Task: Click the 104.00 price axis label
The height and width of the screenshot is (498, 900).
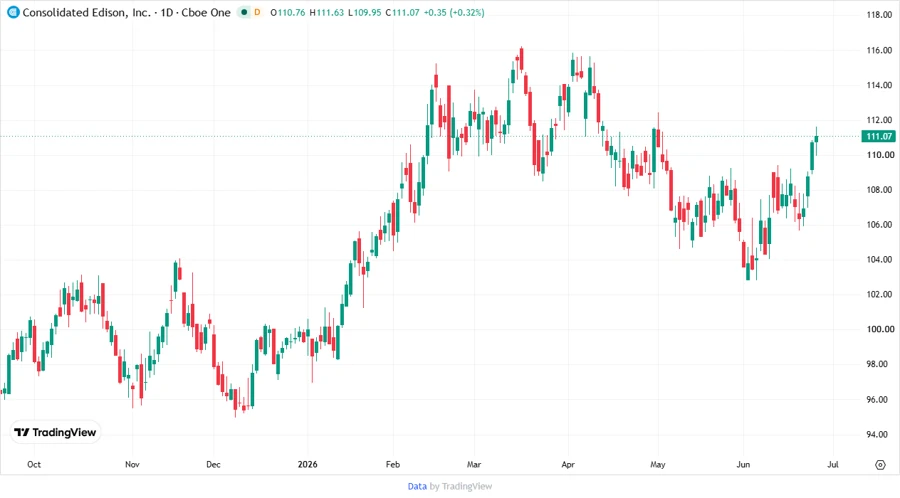Action: coord(879,259)
